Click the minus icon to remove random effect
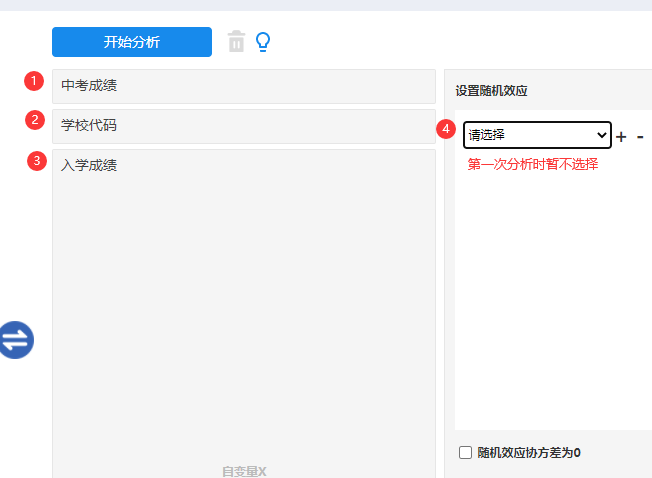 (640, 136)
